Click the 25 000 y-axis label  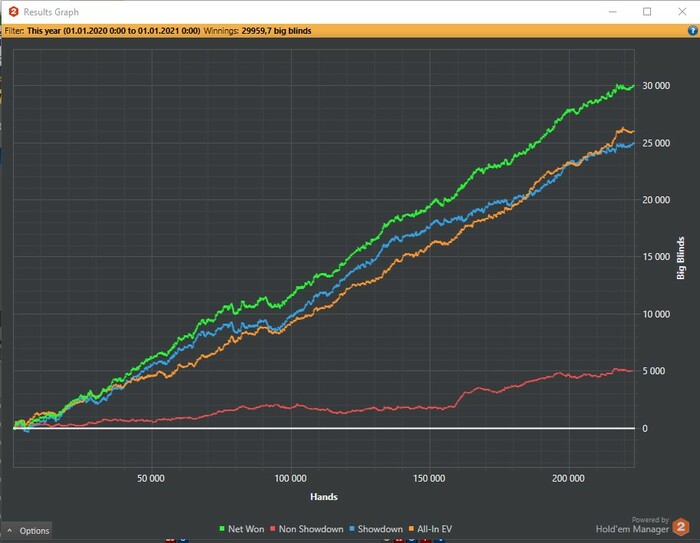[656, 143]
